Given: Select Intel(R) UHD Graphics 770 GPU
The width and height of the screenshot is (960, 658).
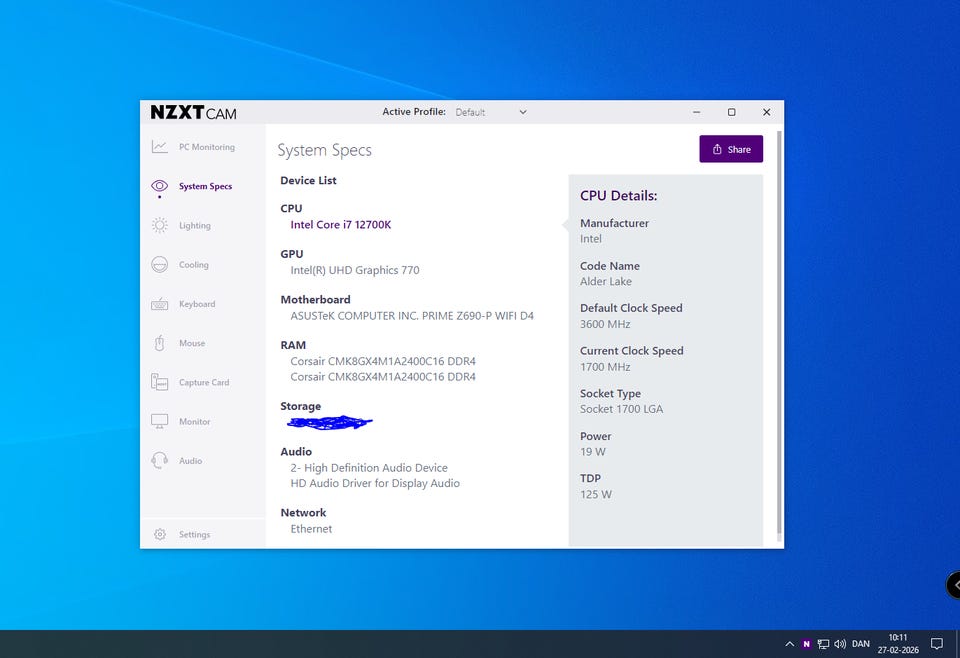Looking at the screenshot, I should [x=354, y=270].
